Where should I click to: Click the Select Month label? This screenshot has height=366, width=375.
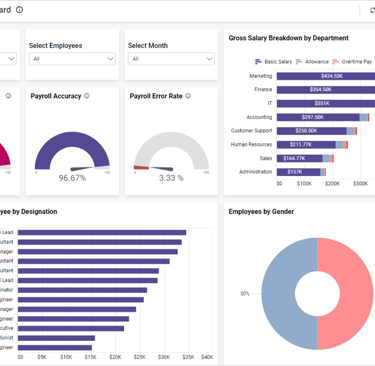148,46
